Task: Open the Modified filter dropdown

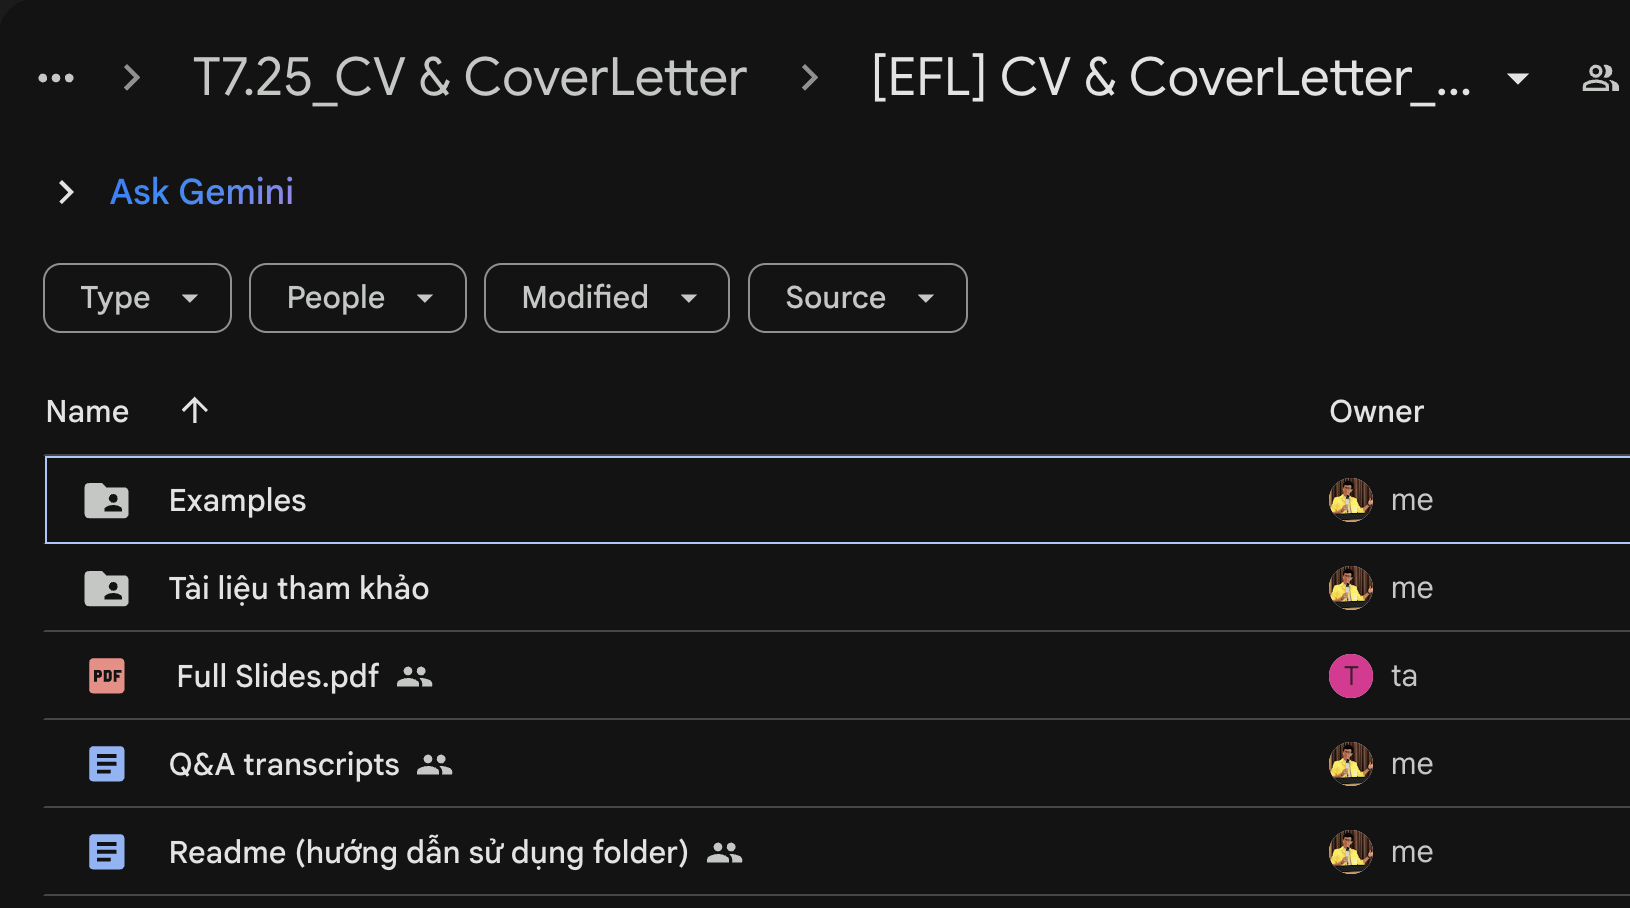Action: (x=606, y=298)
